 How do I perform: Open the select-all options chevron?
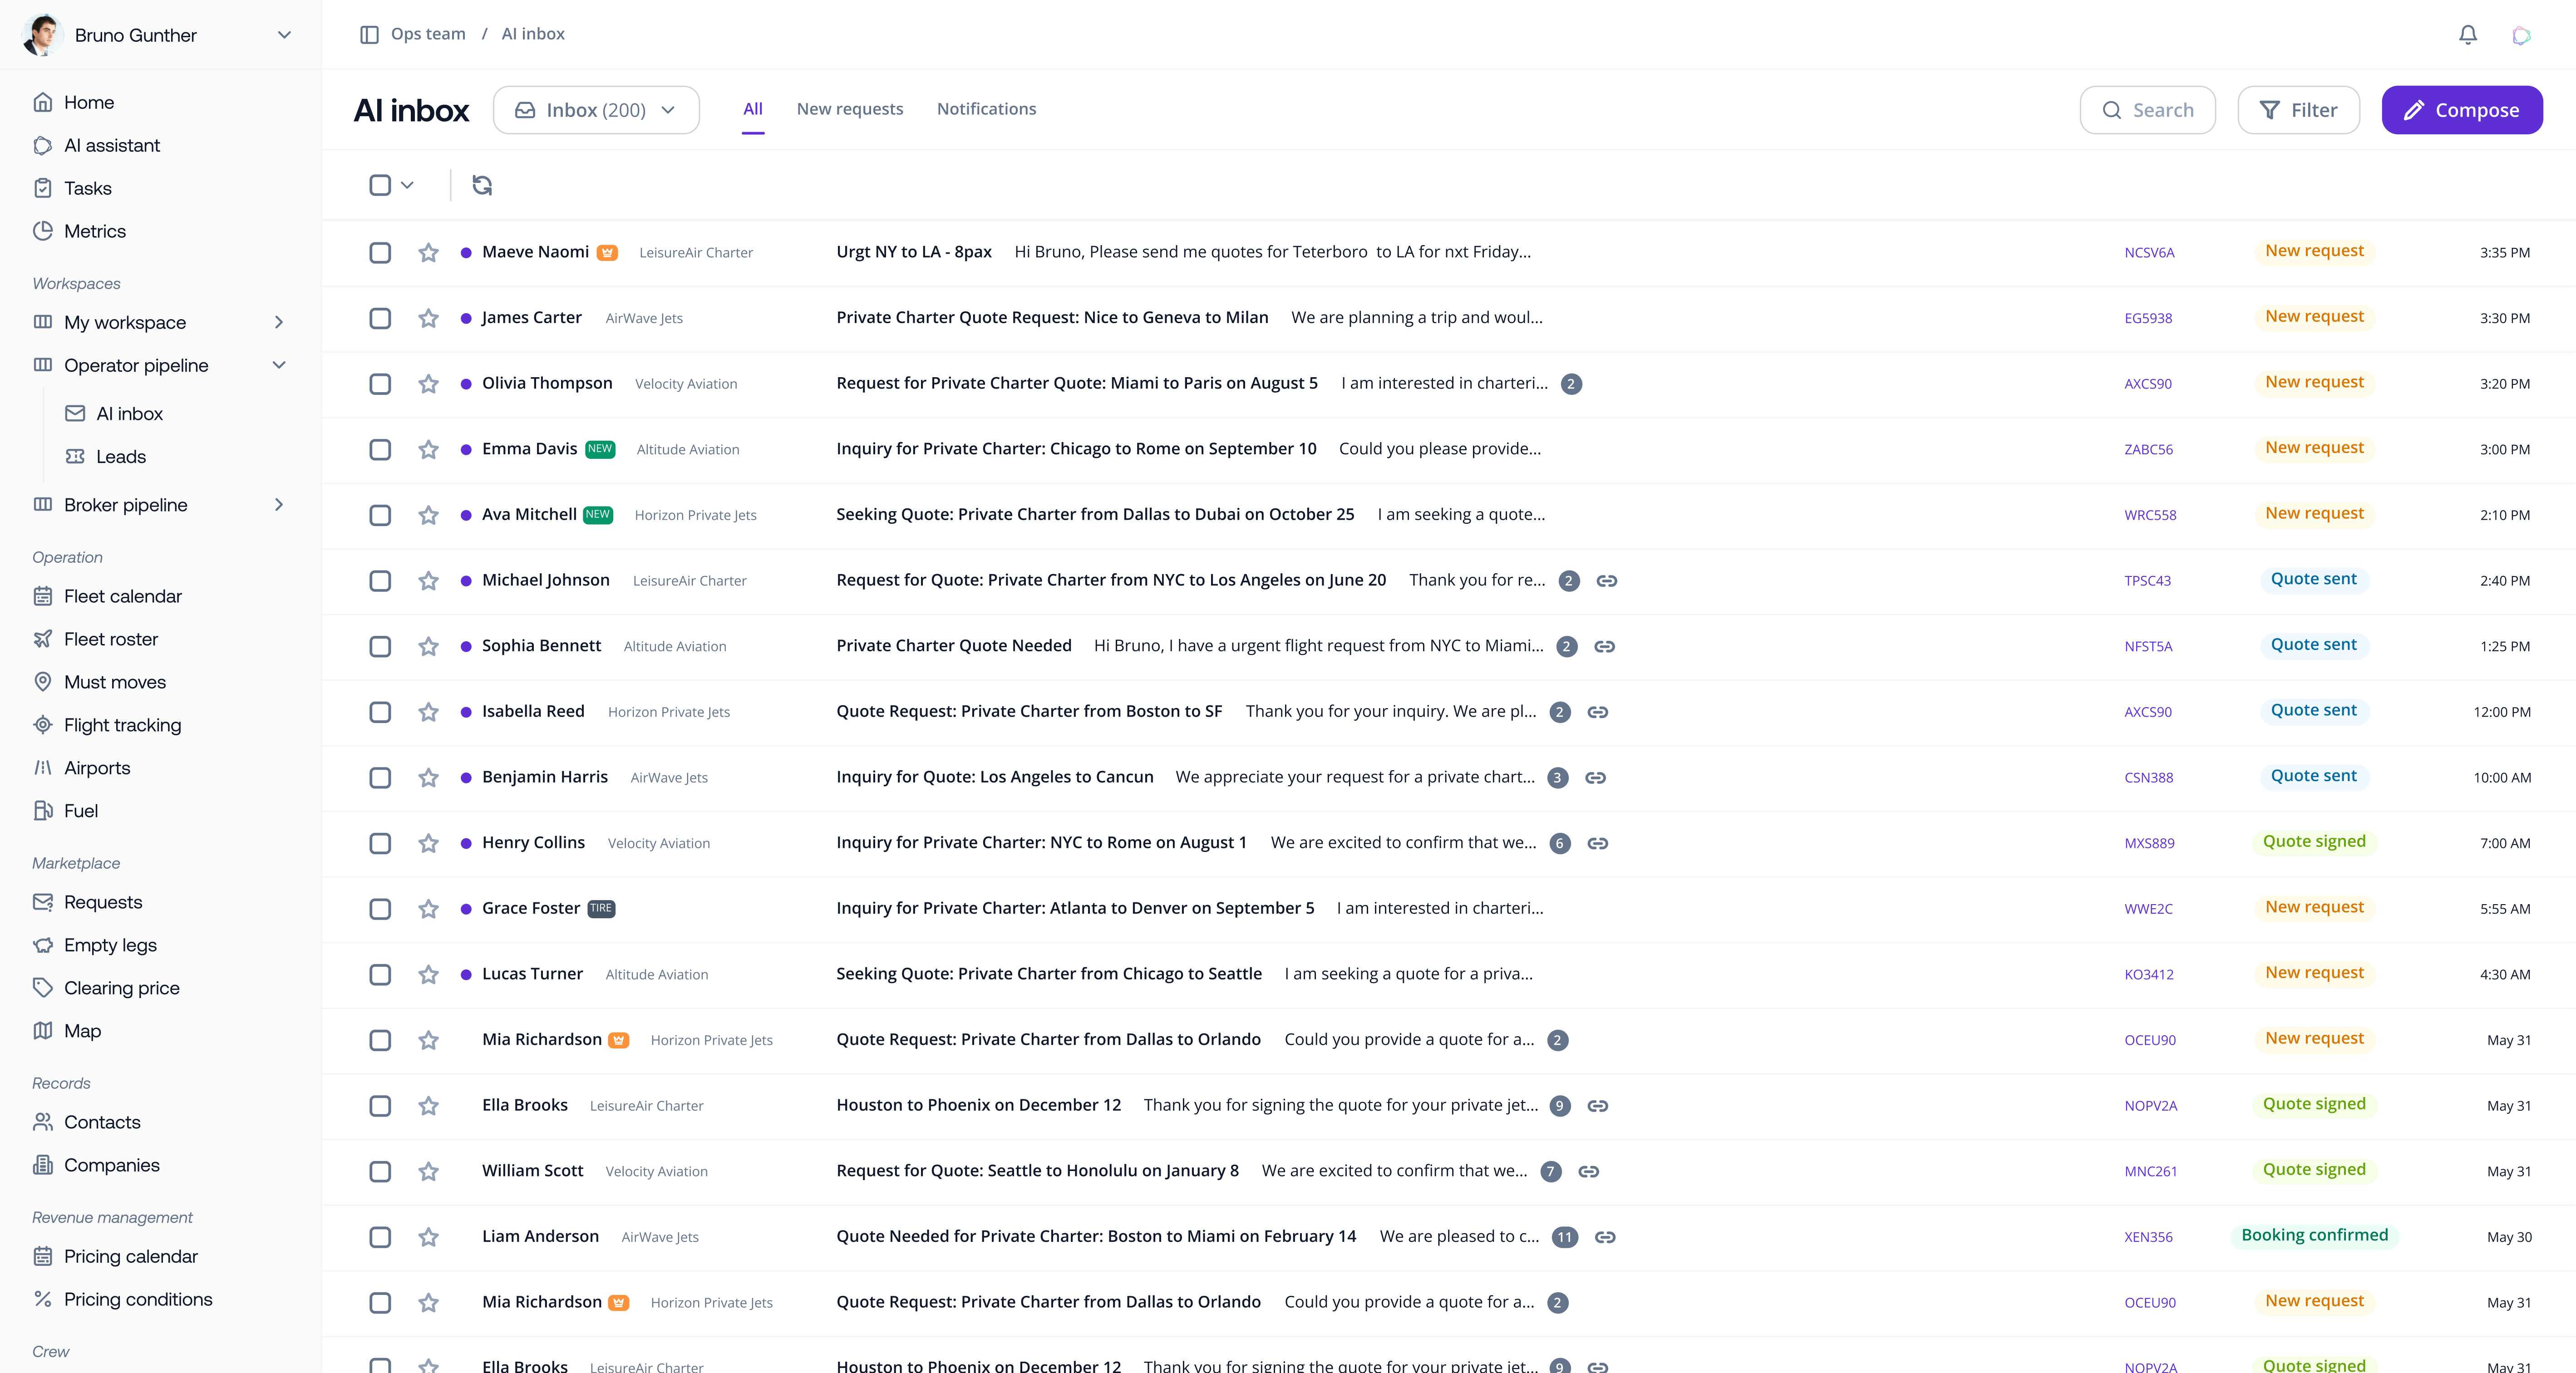point(407,185)
